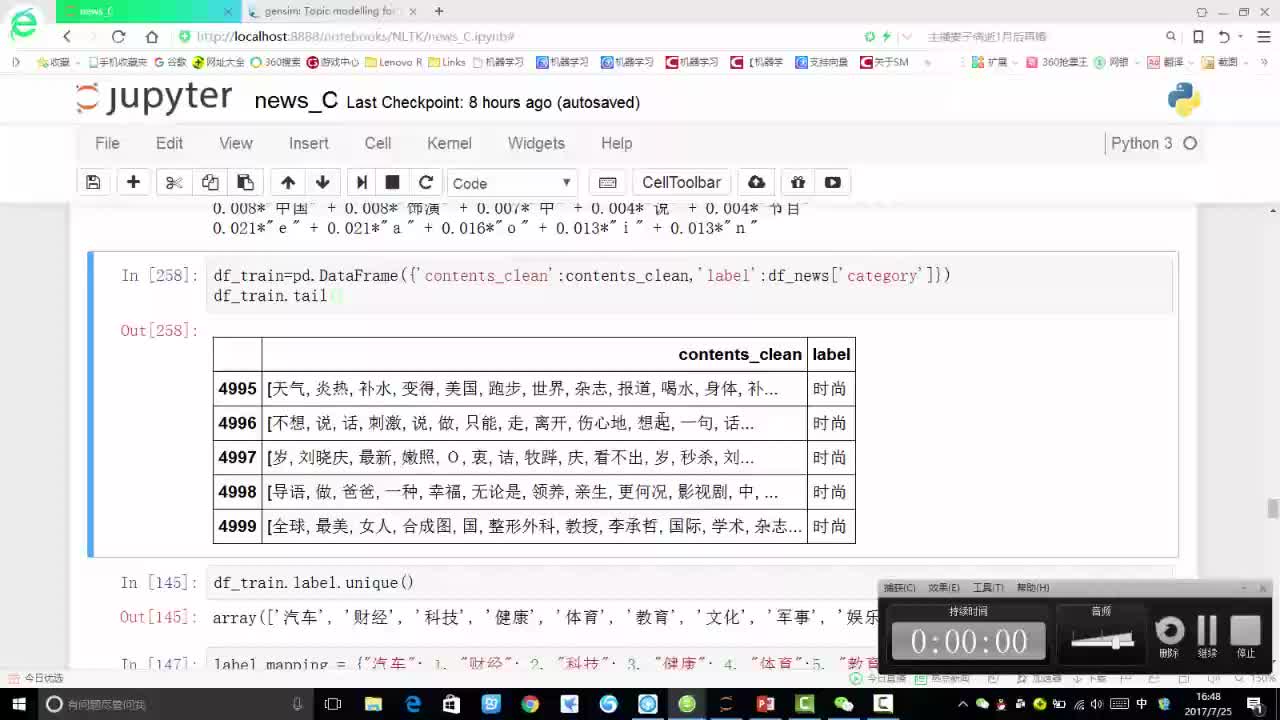Open WeChat from the taskbar
The width and height of the screenshot is (1280, 720).
click(844, 704)
